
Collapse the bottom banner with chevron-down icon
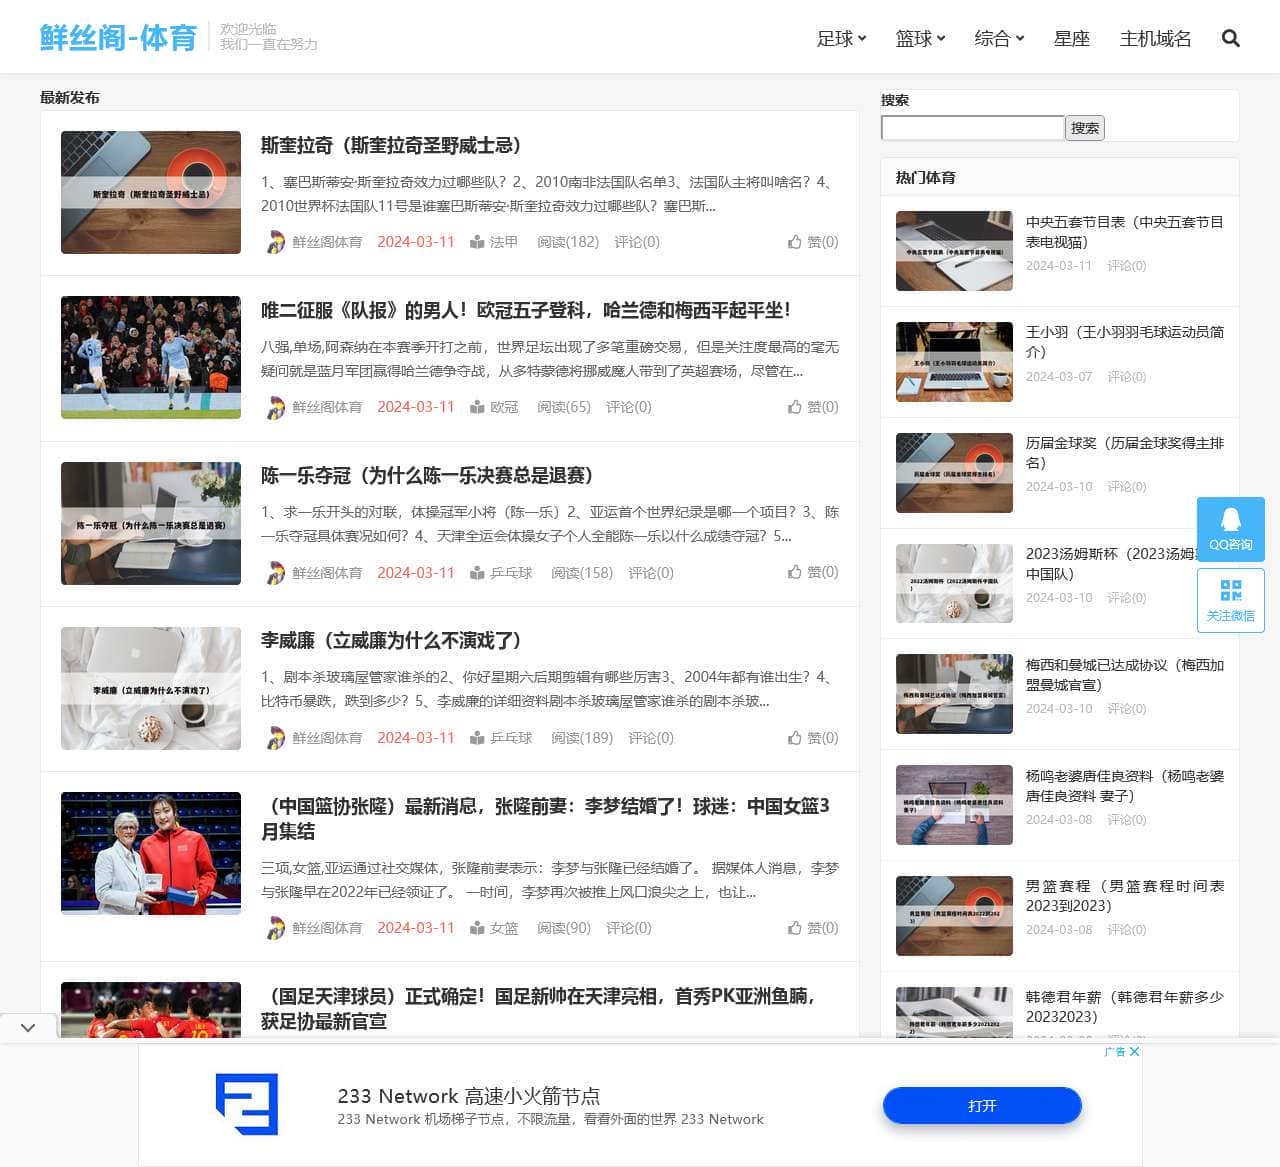coord(28,1028)
